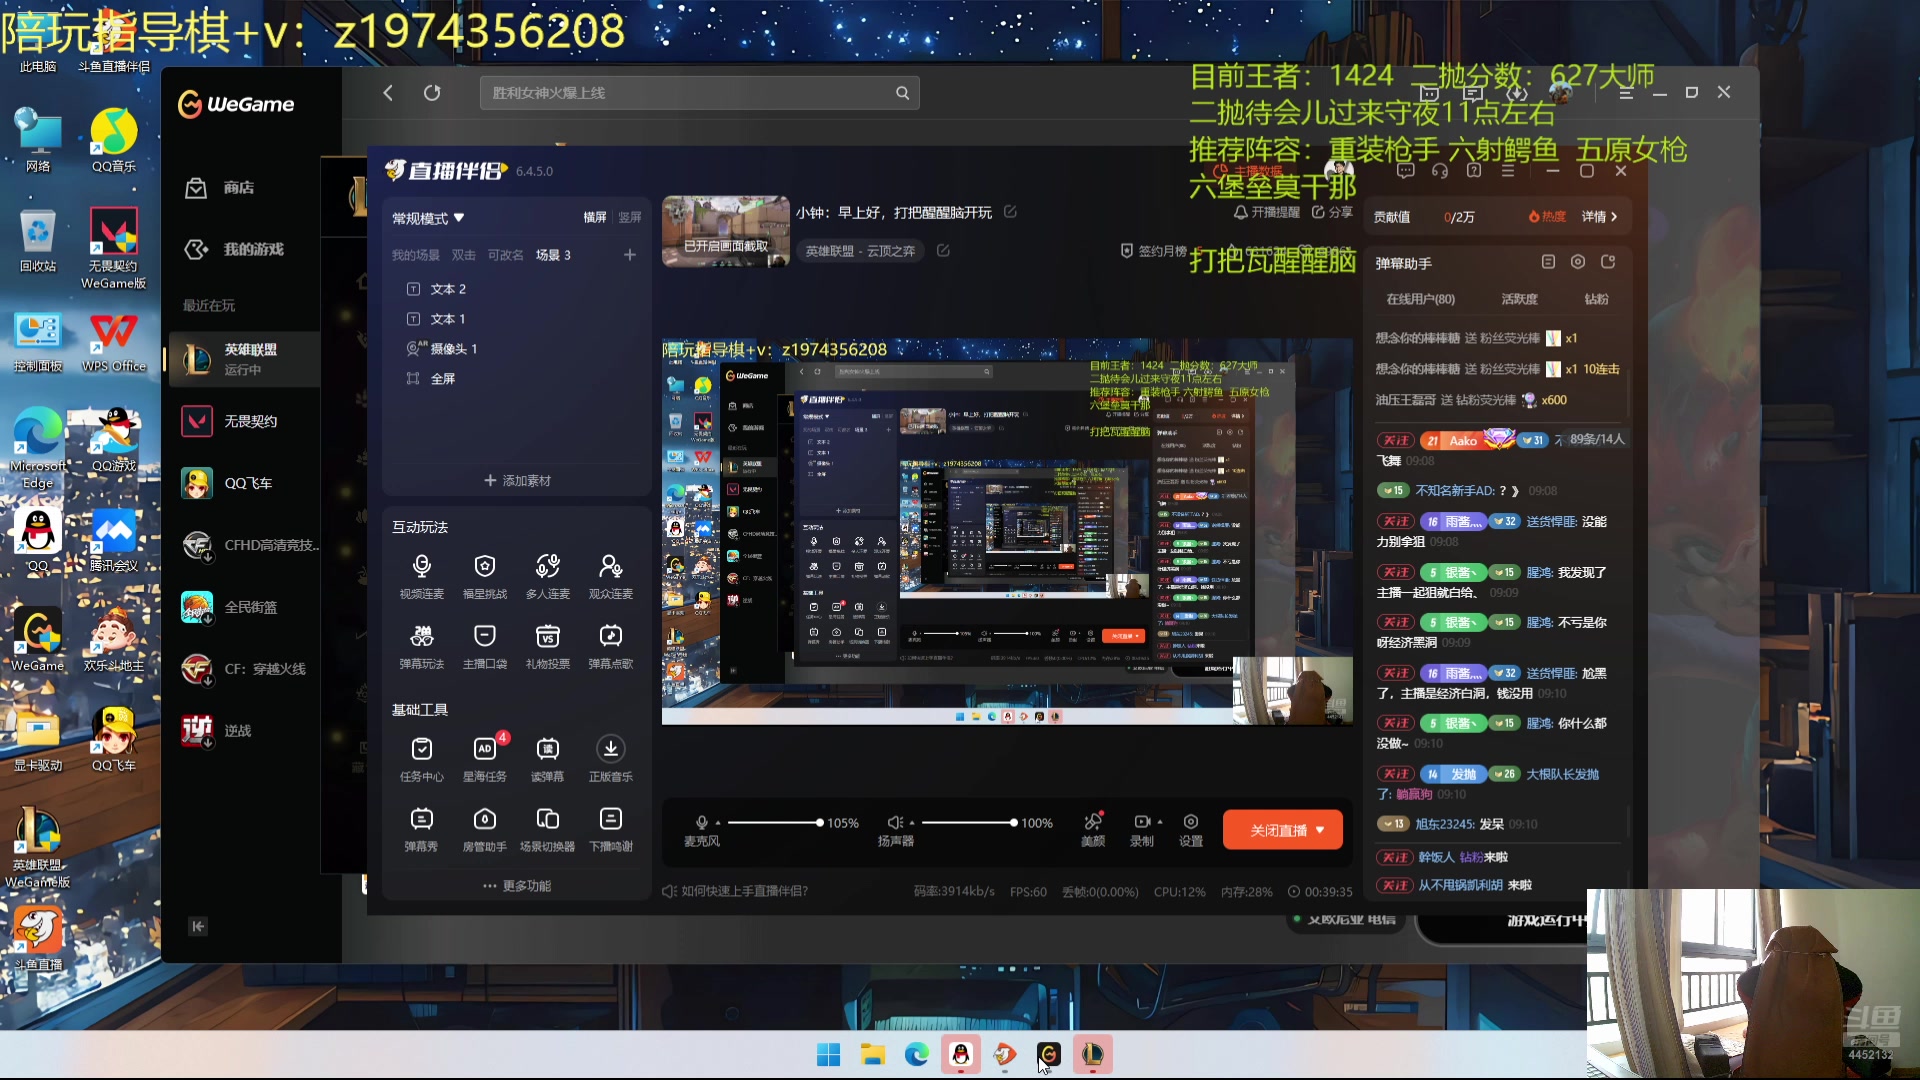Open 如何快速上手直播伴侣 help link
1920x1080 pixels.
point(735,891)
